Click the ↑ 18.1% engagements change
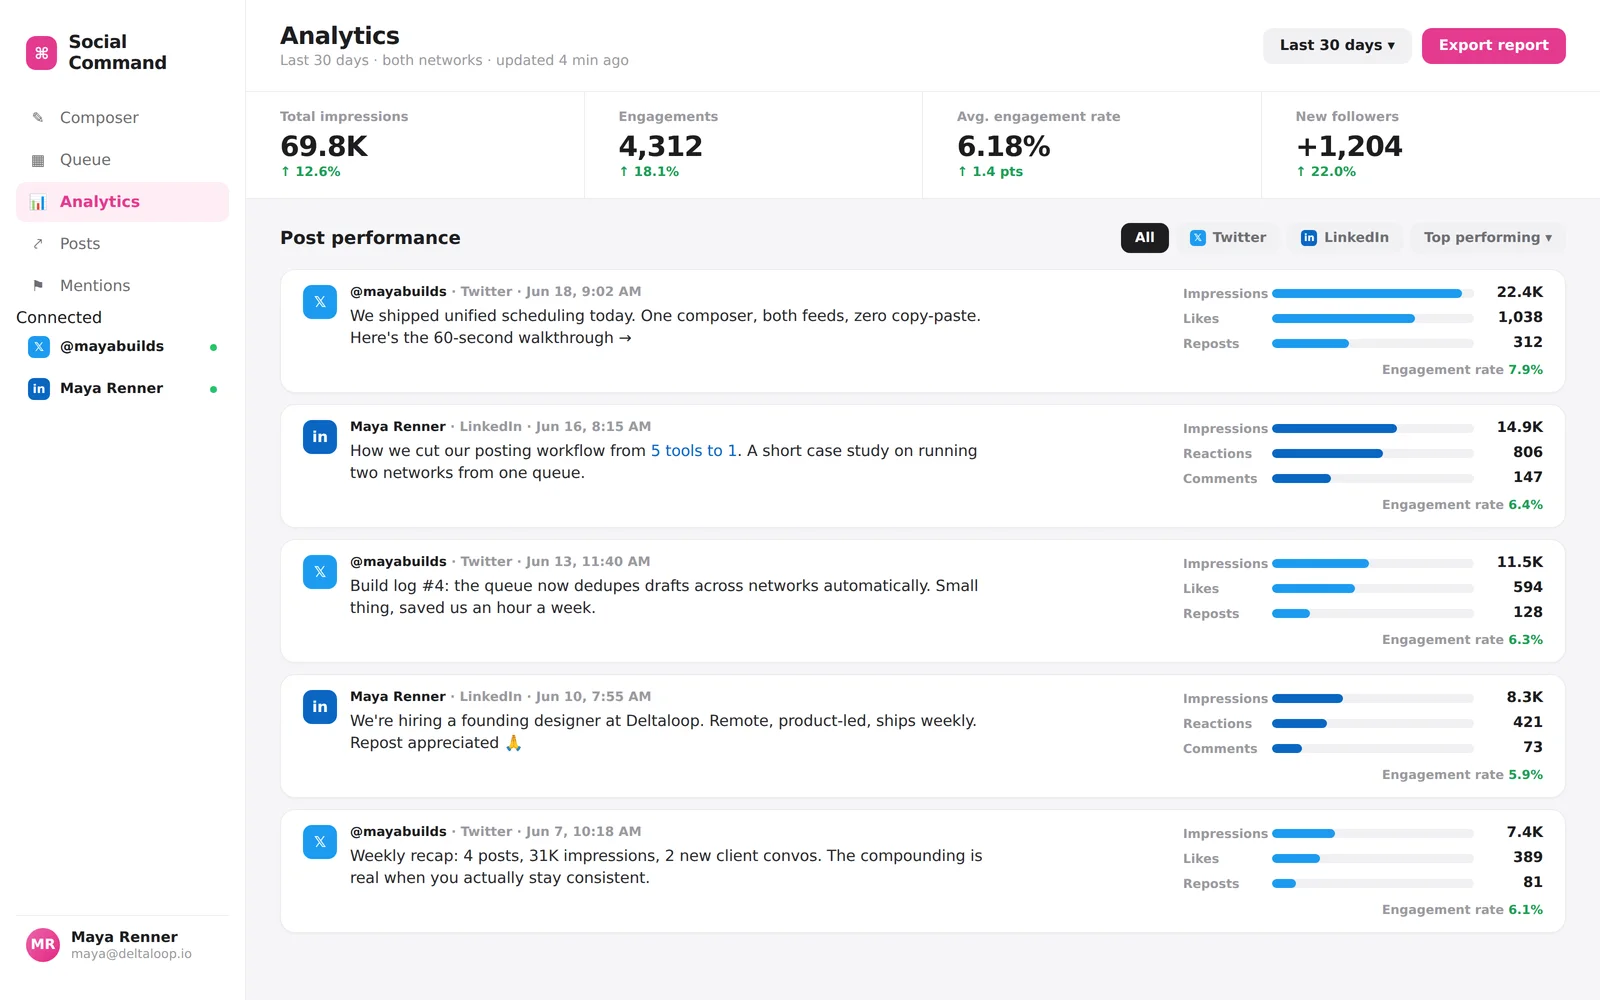The image size is (1600, 1000). point(649,172)
